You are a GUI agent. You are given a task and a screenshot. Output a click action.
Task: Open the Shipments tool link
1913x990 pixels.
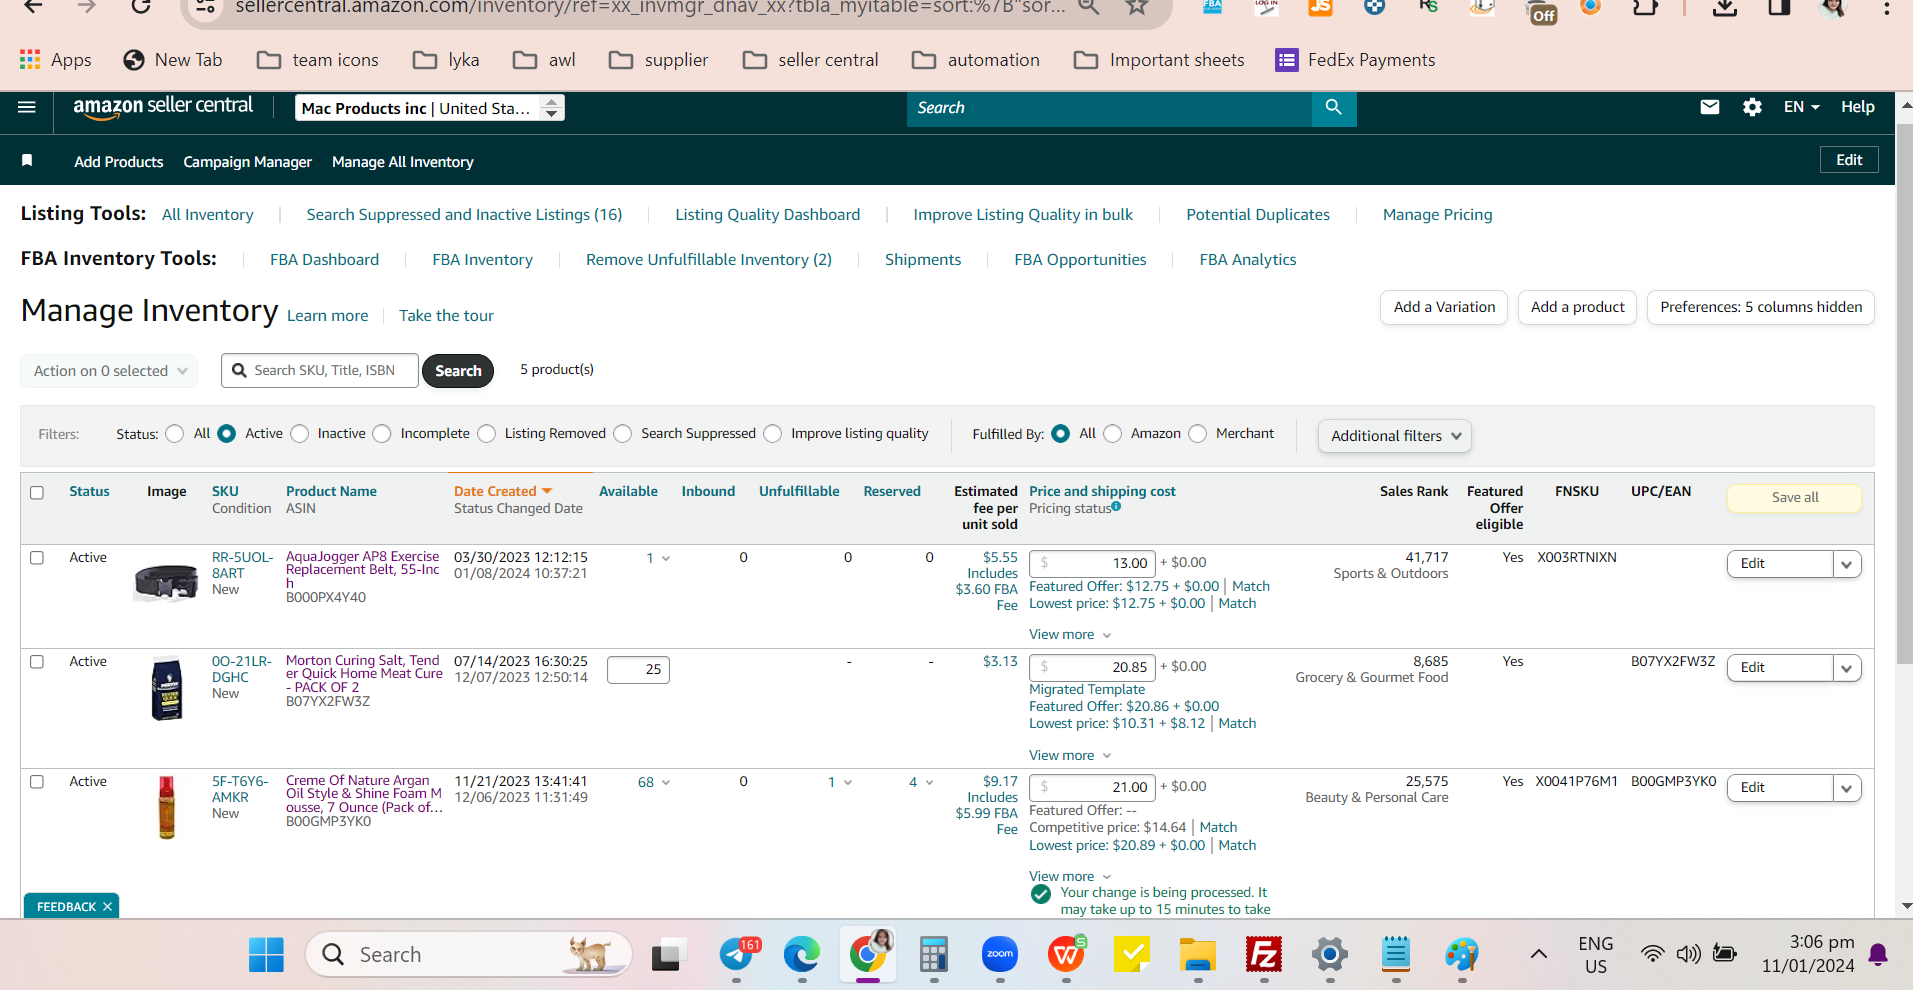[922, 260]
